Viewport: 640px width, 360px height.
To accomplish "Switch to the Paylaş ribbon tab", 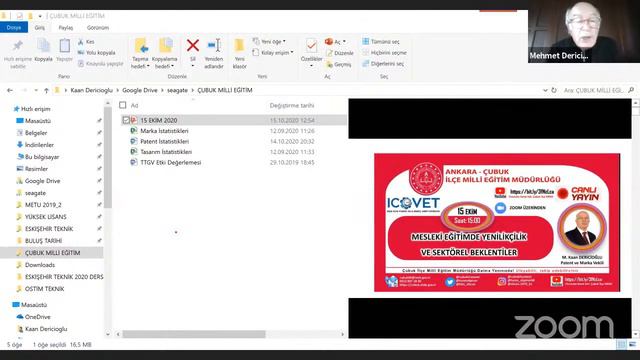I will (x=66, y=28).
